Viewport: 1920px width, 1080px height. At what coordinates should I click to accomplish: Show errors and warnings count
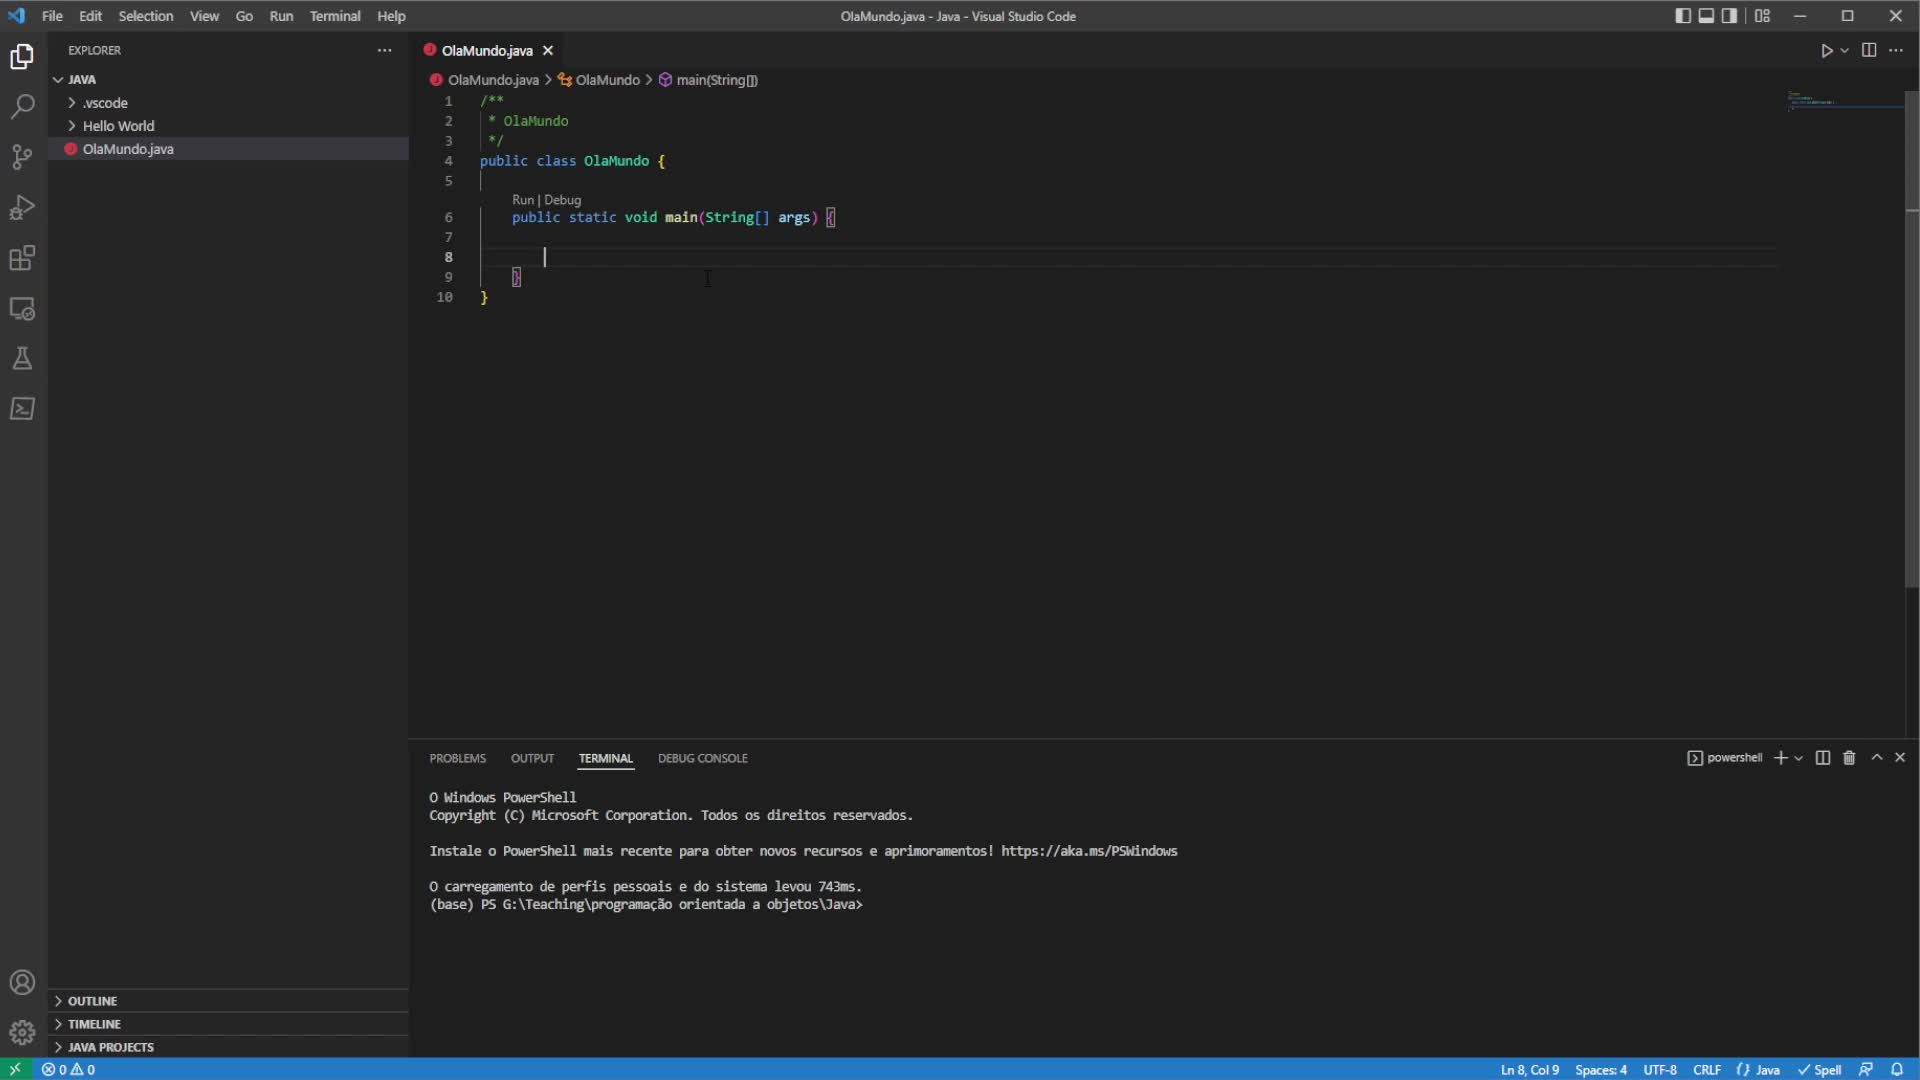click(x=69, y=1069)
